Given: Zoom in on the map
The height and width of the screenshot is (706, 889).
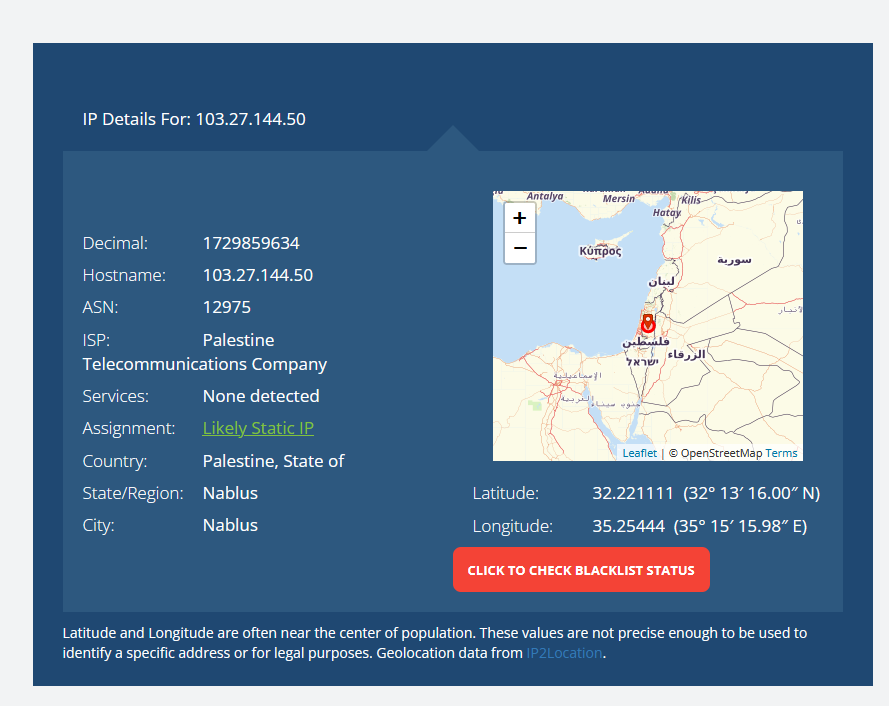Looking at the screenshot, I should [519, 218].
